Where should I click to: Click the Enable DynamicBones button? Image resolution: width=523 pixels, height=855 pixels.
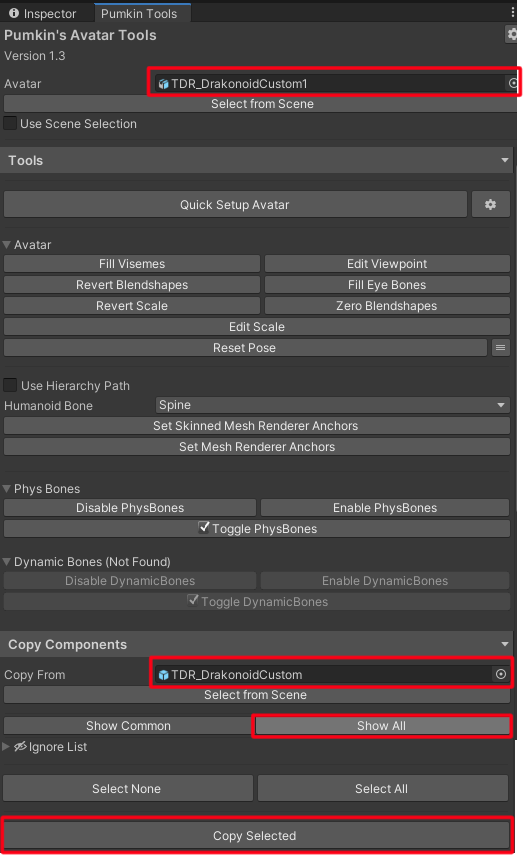tap(385, 581)
